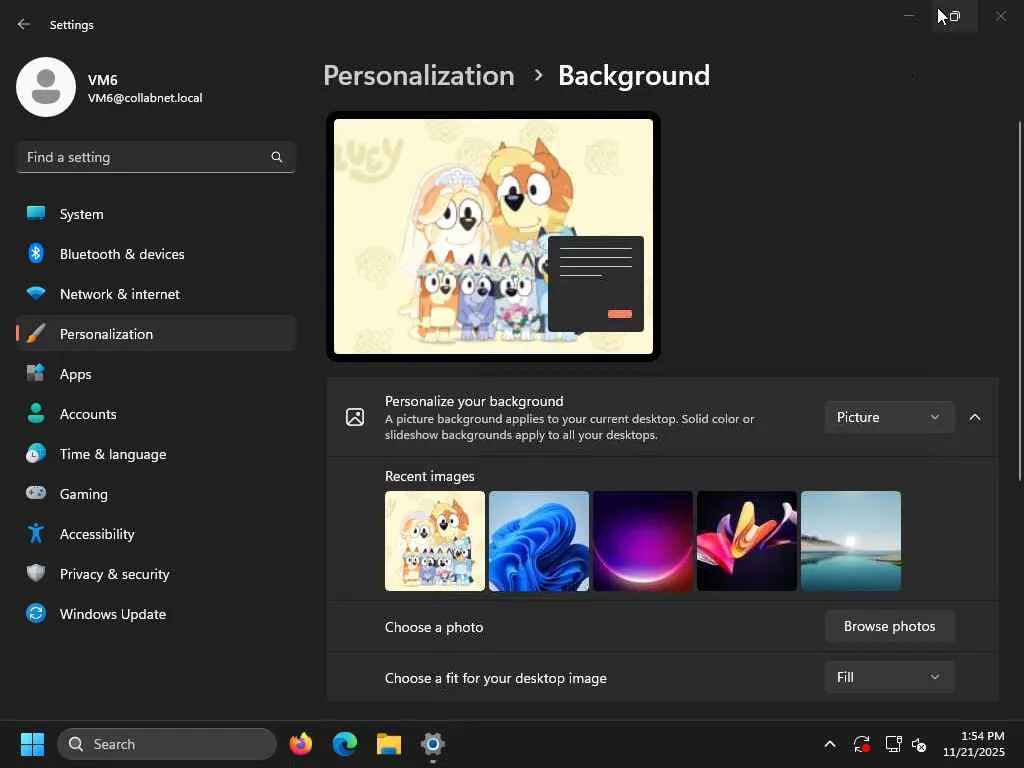Open the Picture background type dropdown
Screen dimensions: 1024x768
point(889,417)
